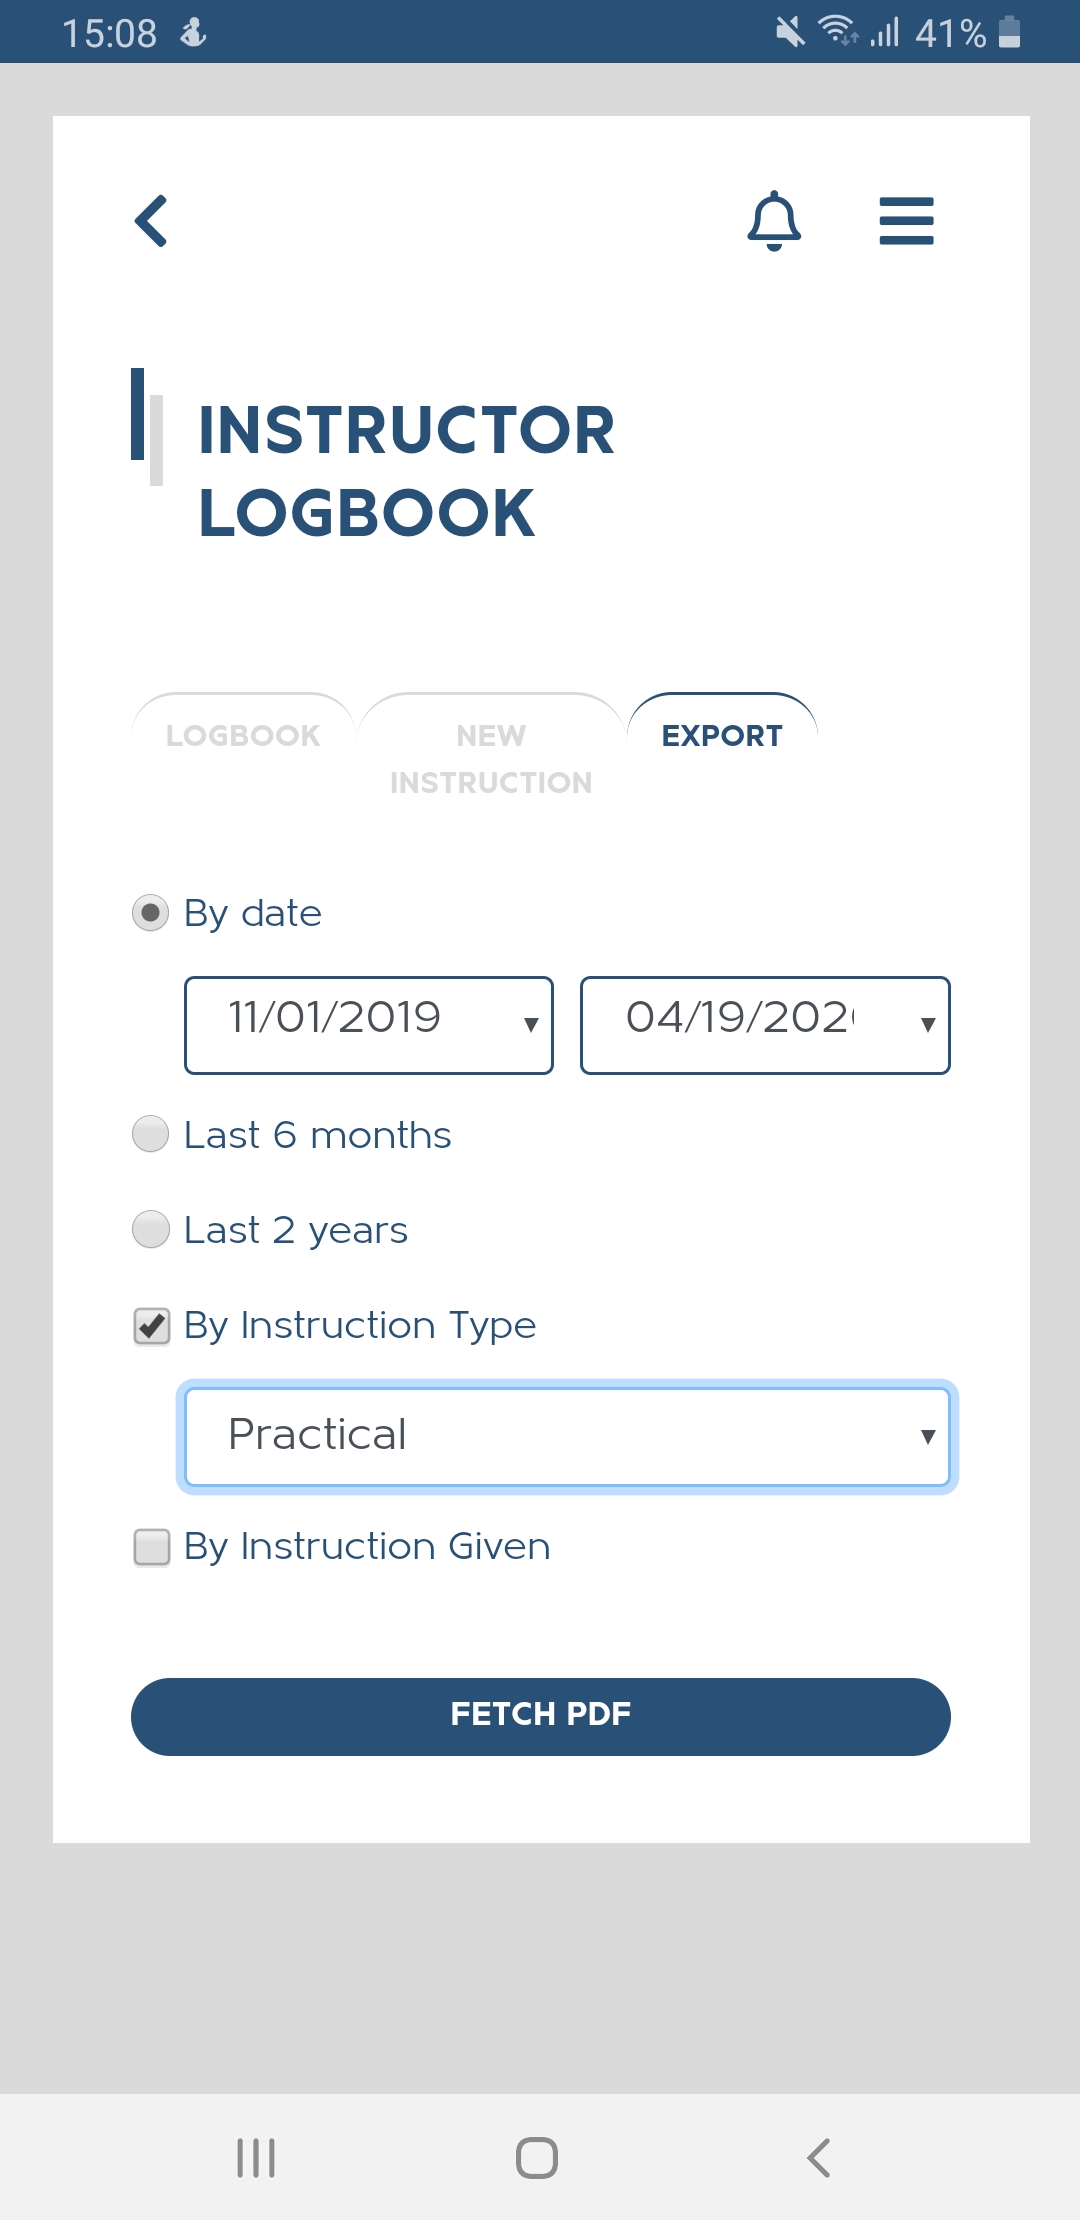Viewport: 1080px width, 2220px height.
Task: Tap the Wi-Fi status icon
Action: 836,31
